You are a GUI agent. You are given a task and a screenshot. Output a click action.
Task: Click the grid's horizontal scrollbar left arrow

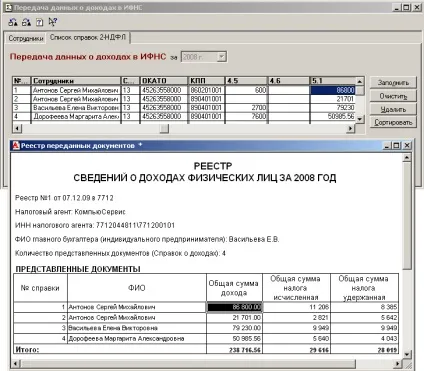pos(17,128)
